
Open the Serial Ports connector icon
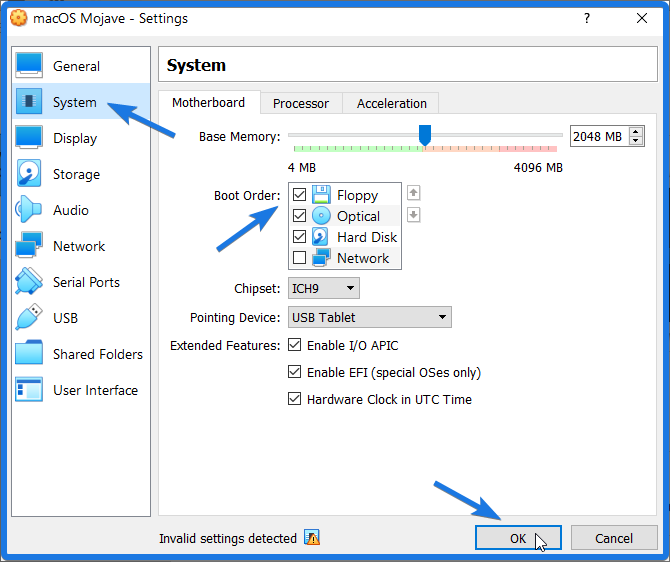[x=29, y=281]
